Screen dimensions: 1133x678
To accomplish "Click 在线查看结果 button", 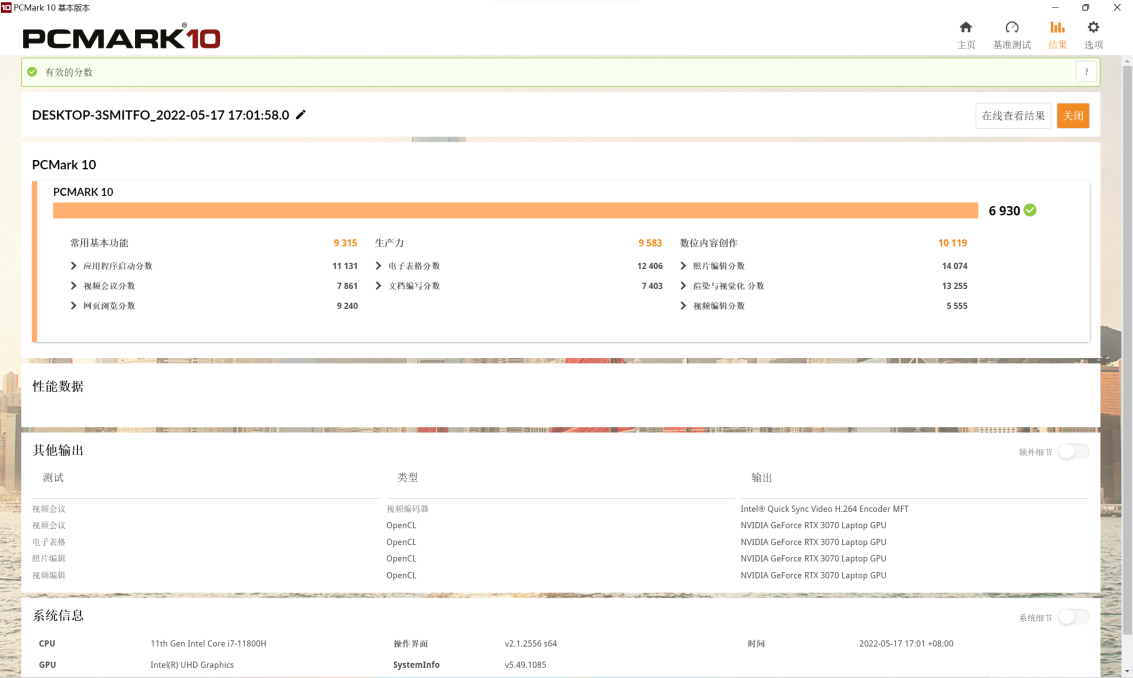I will click(1013, 116).
